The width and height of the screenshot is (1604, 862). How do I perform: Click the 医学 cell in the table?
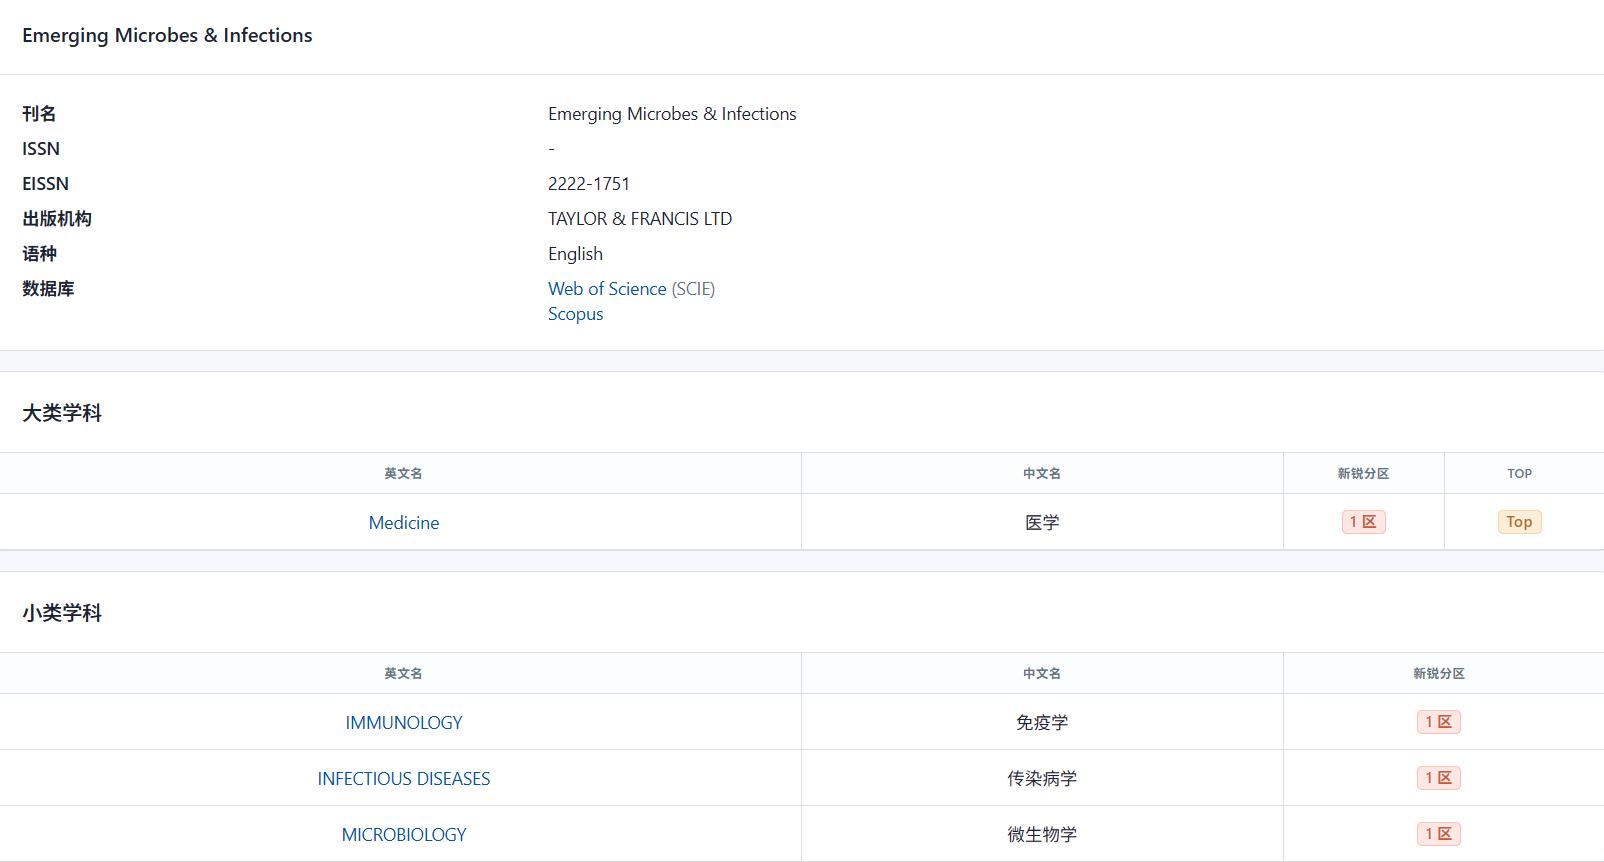coord(1042,523)
